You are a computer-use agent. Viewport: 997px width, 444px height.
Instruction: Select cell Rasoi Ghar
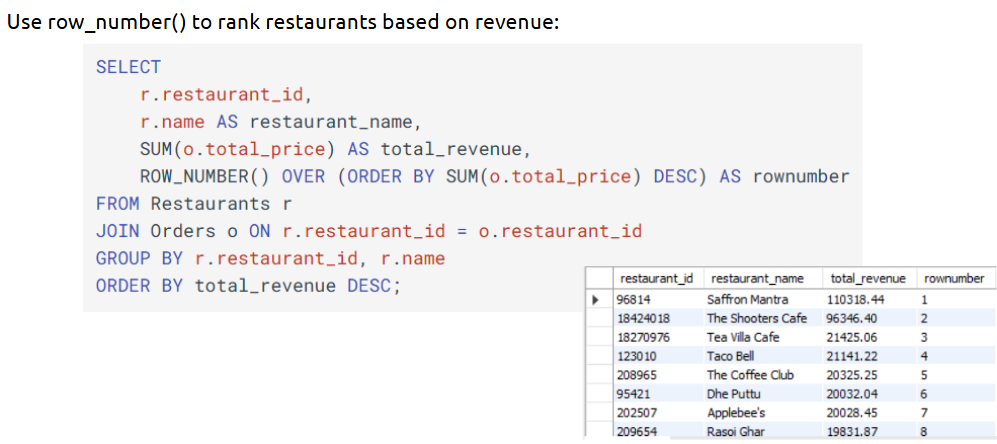[736, 432]
